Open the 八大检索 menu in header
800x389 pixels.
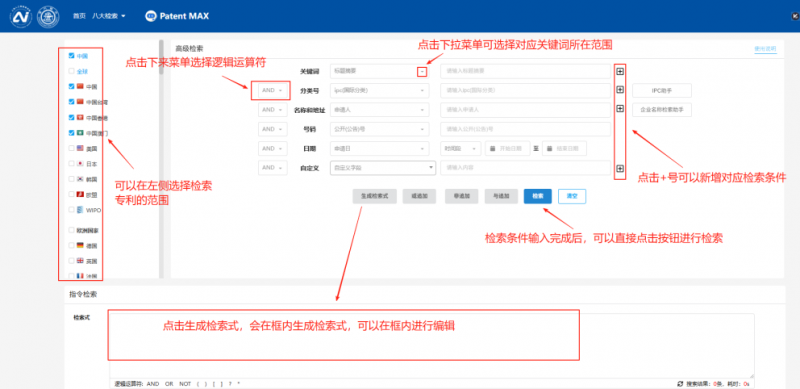tap(109, 16)
